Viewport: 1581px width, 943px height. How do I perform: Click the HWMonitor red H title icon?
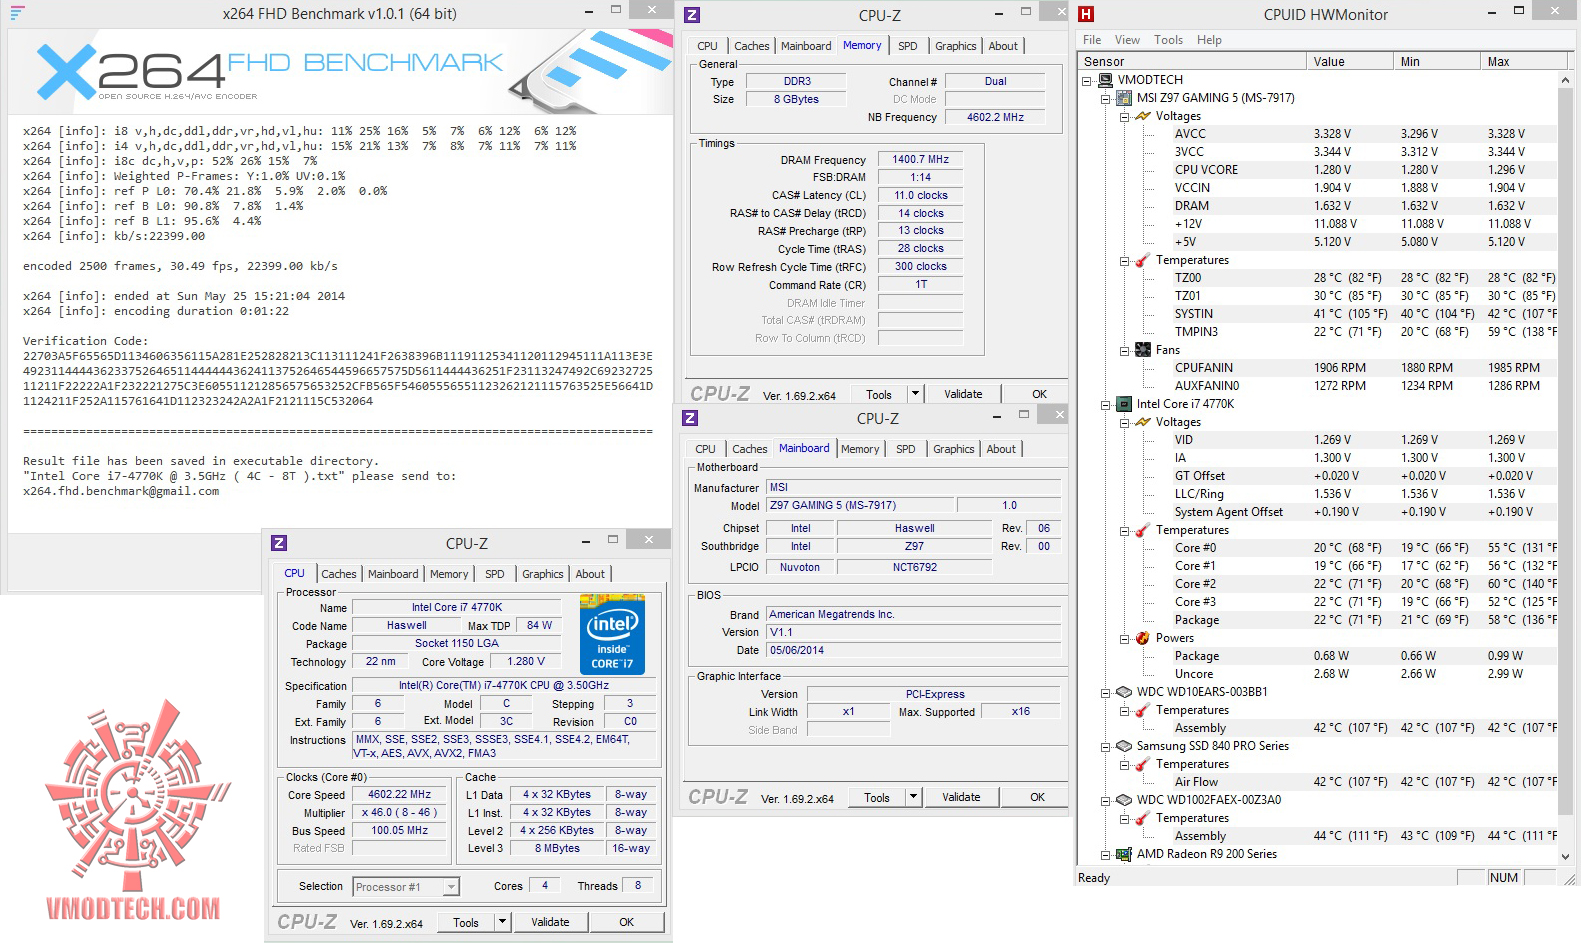pyautogui.click(x=1086, y=14)
